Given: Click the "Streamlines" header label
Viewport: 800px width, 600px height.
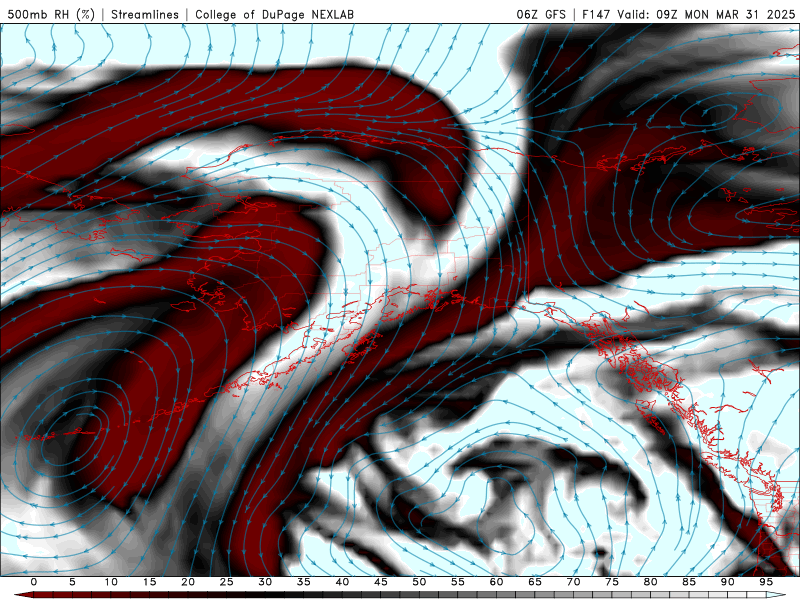Looking at the screenshot, I should pos(145,14).
